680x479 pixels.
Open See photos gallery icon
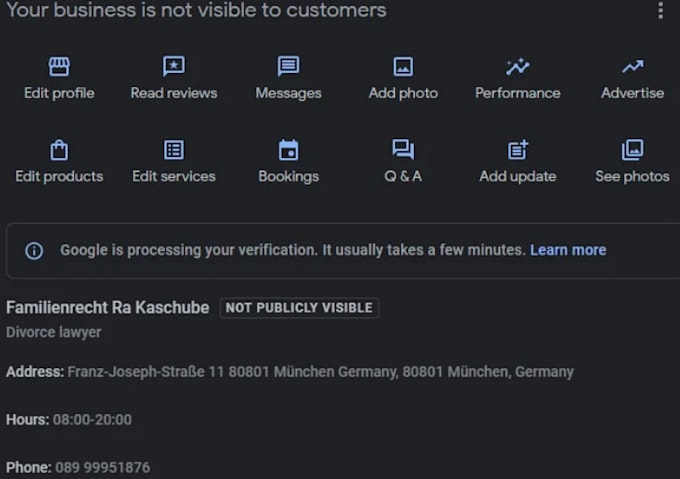633,150
